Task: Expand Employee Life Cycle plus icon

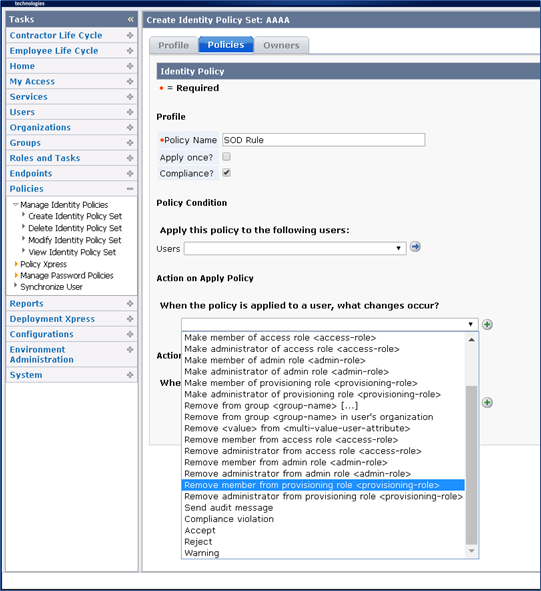Action: [130, 51]
